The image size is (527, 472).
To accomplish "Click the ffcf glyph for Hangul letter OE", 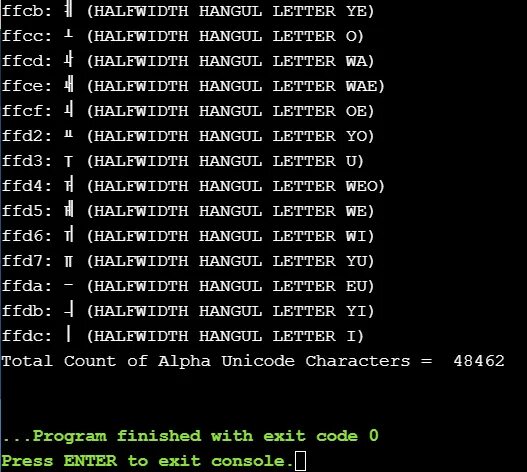I will coord(69,110).
